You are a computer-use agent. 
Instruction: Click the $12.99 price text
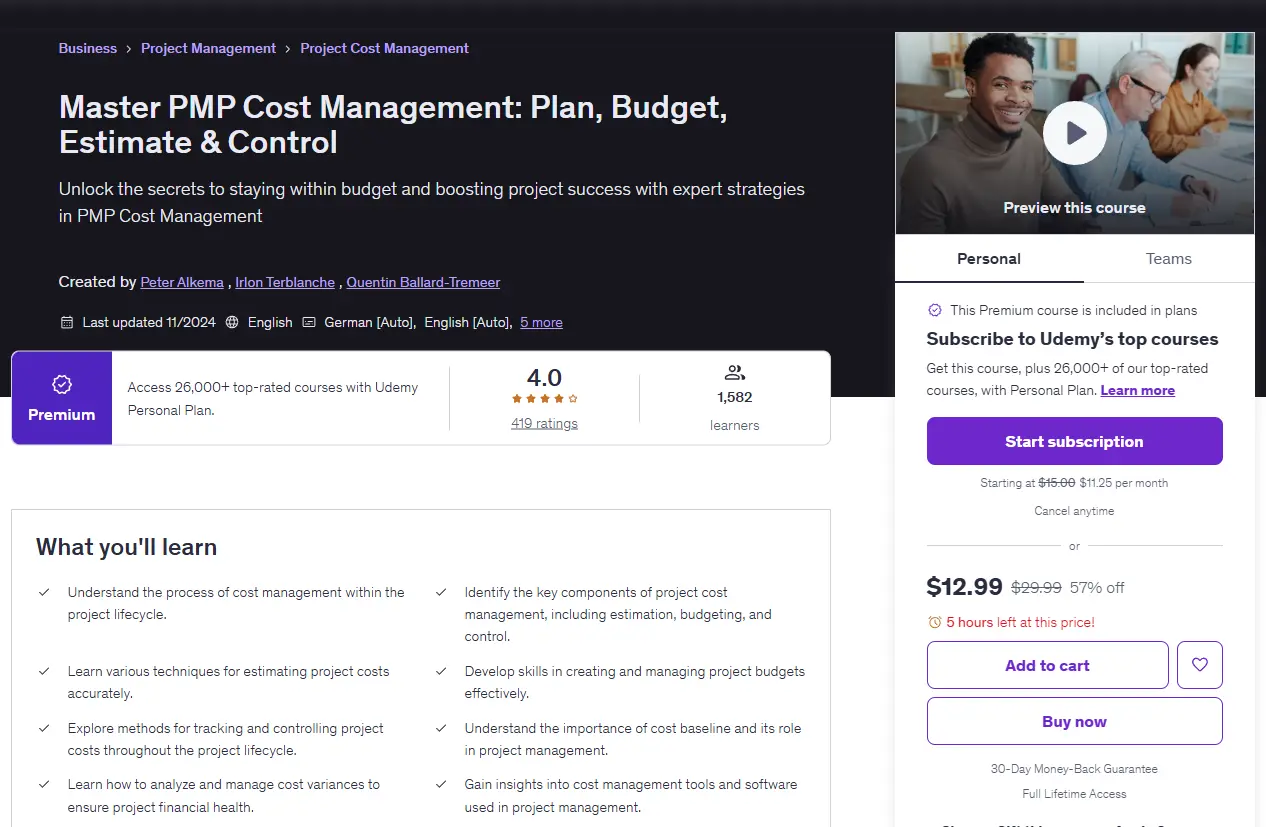[964, 586]
